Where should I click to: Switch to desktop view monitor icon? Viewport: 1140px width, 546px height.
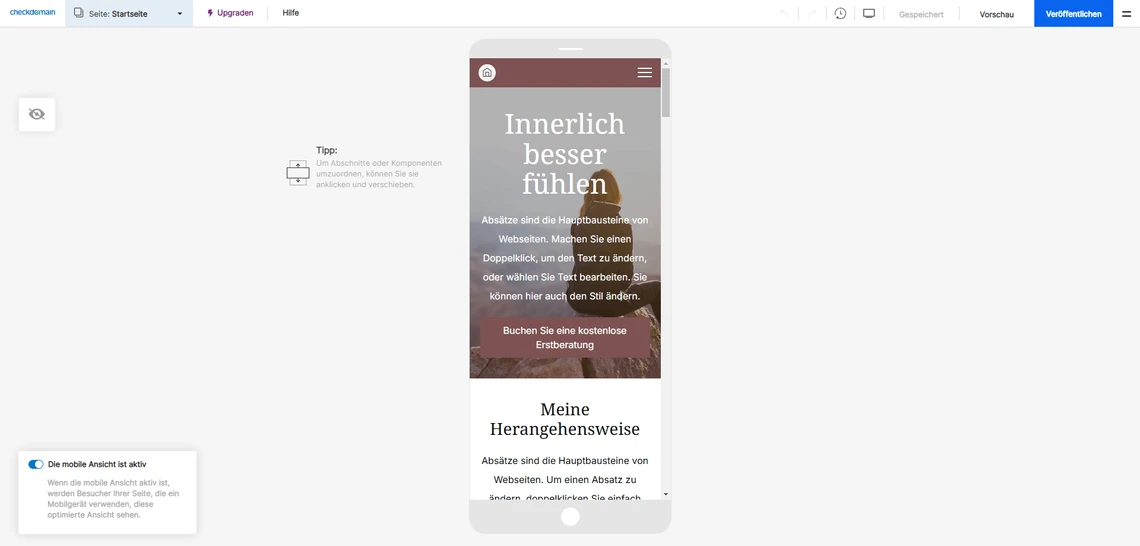869,13
